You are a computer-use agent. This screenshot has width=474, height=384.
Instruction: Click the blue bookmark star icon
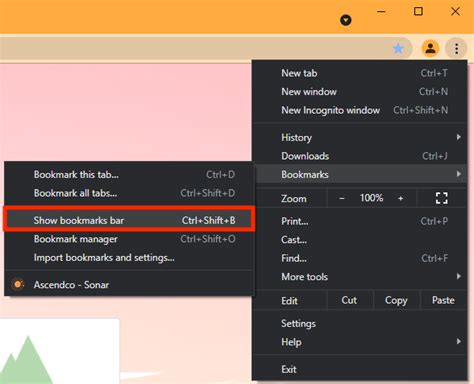(398, 49)
